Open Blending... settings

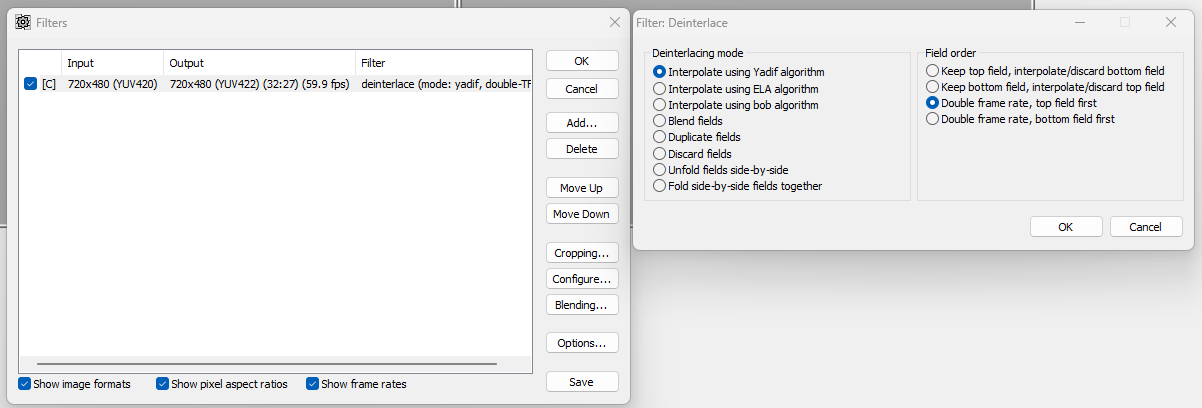582,305
